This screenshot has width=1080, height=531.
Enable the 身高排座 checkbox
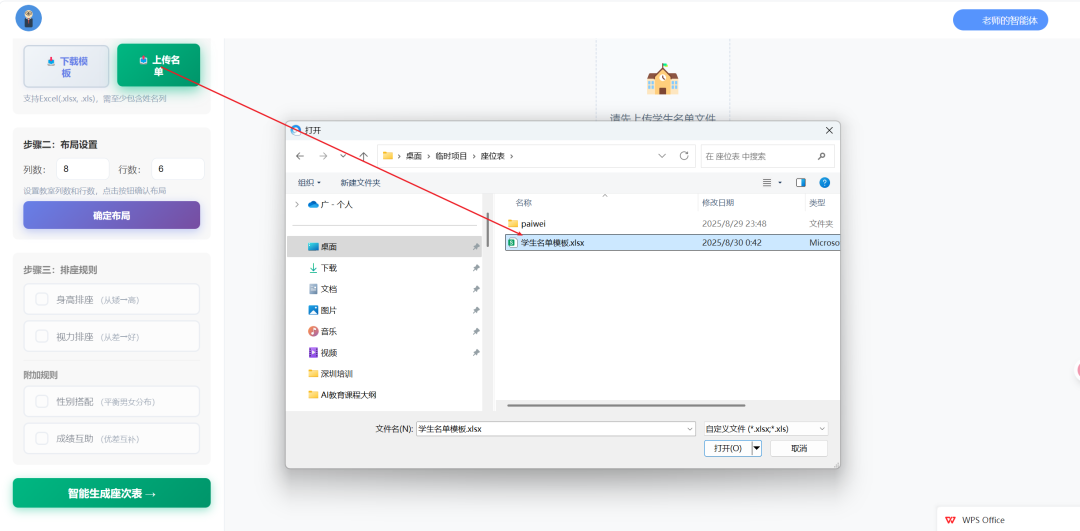[42, 299]
